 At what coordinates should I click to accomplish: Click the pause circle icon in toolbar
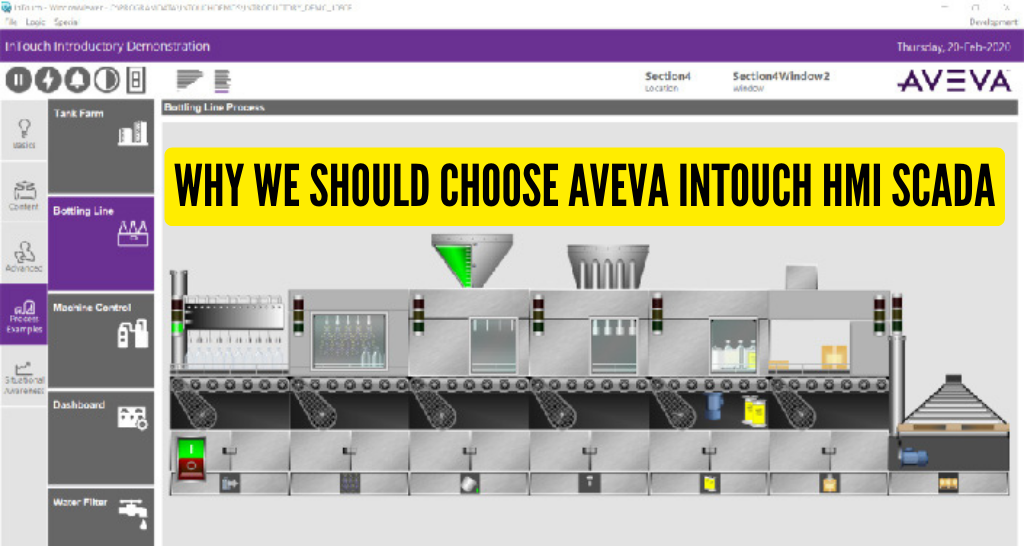coord(18,80)
